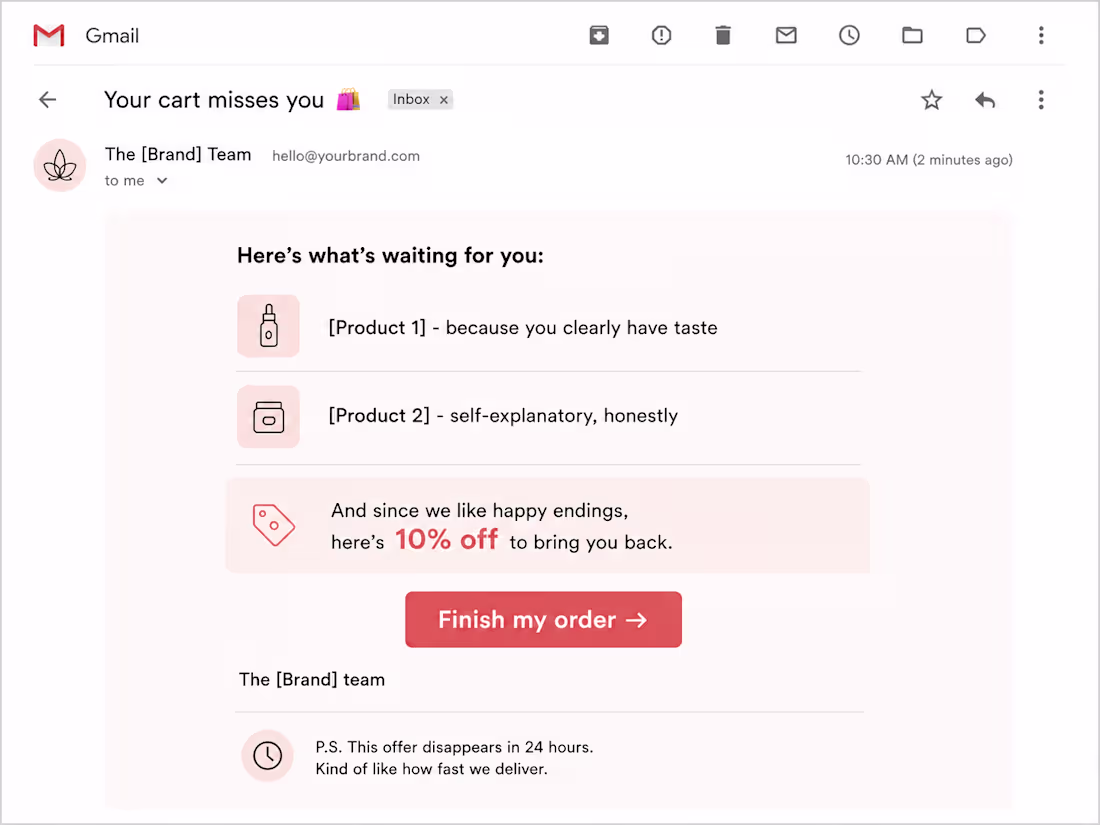
Task: Open the message more options three dots
Action: pyautogui.click(x=1041, y=100)
